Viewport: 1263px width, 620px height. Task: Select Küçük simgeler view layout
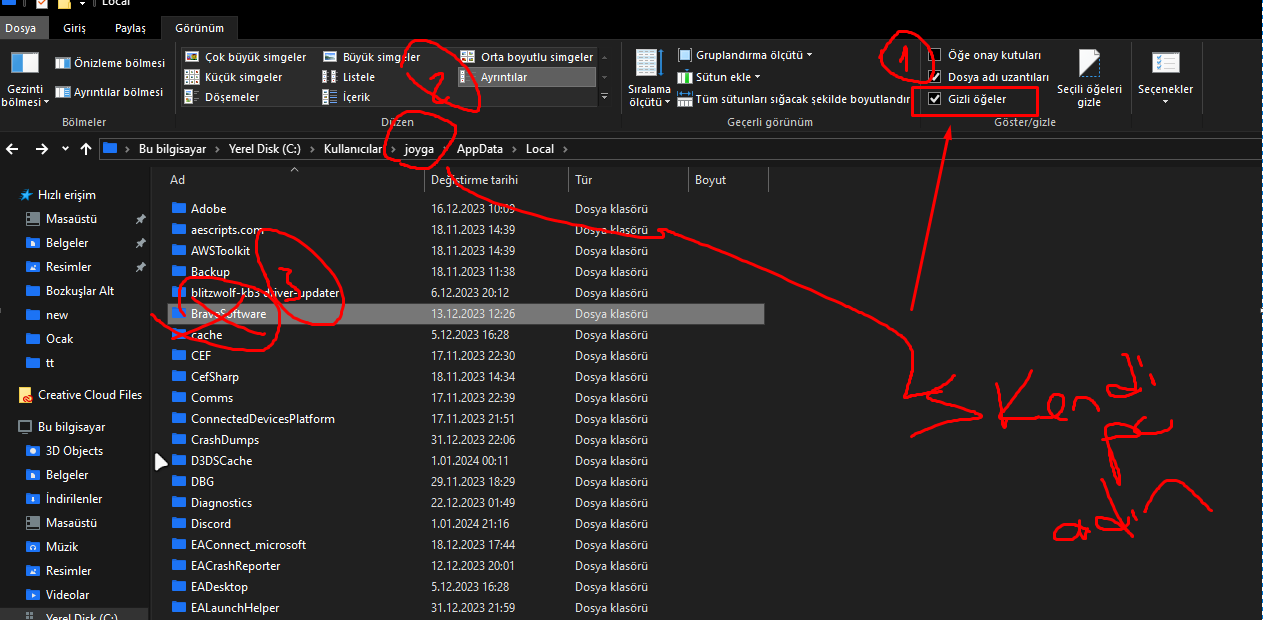tap(234, 77)
